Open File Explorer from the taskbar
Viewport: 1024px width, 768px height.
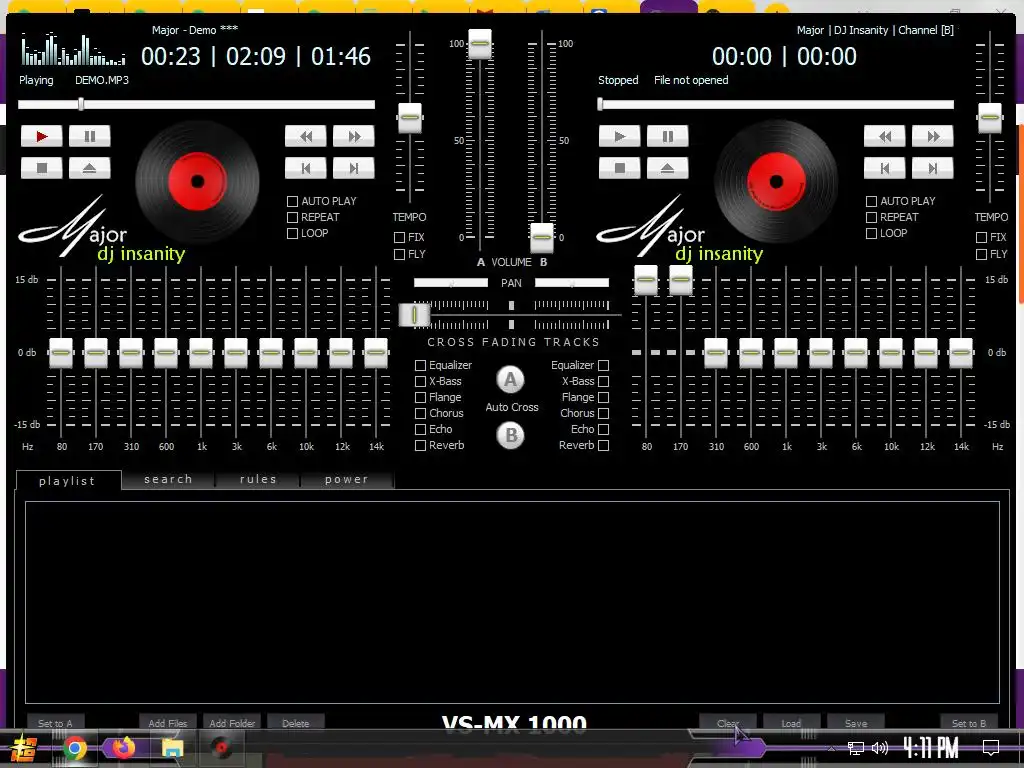pos(172,748)
